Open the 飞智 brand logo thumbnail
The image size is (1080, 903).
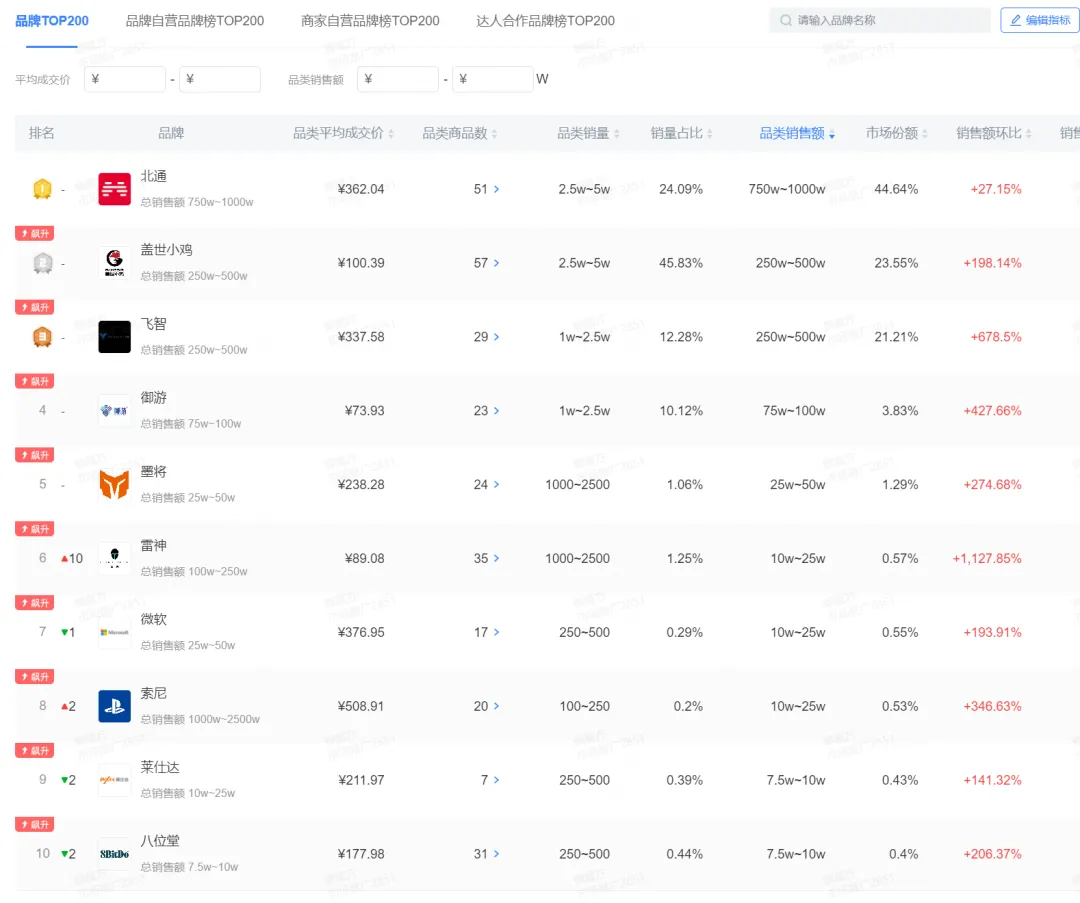(115, 337)
